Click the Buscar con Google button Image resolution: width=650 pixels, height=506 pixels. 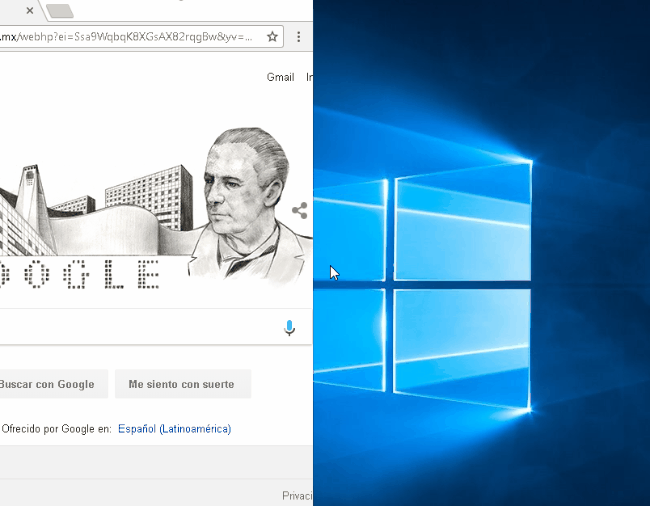pyautogui.click(x=54, y=384)
